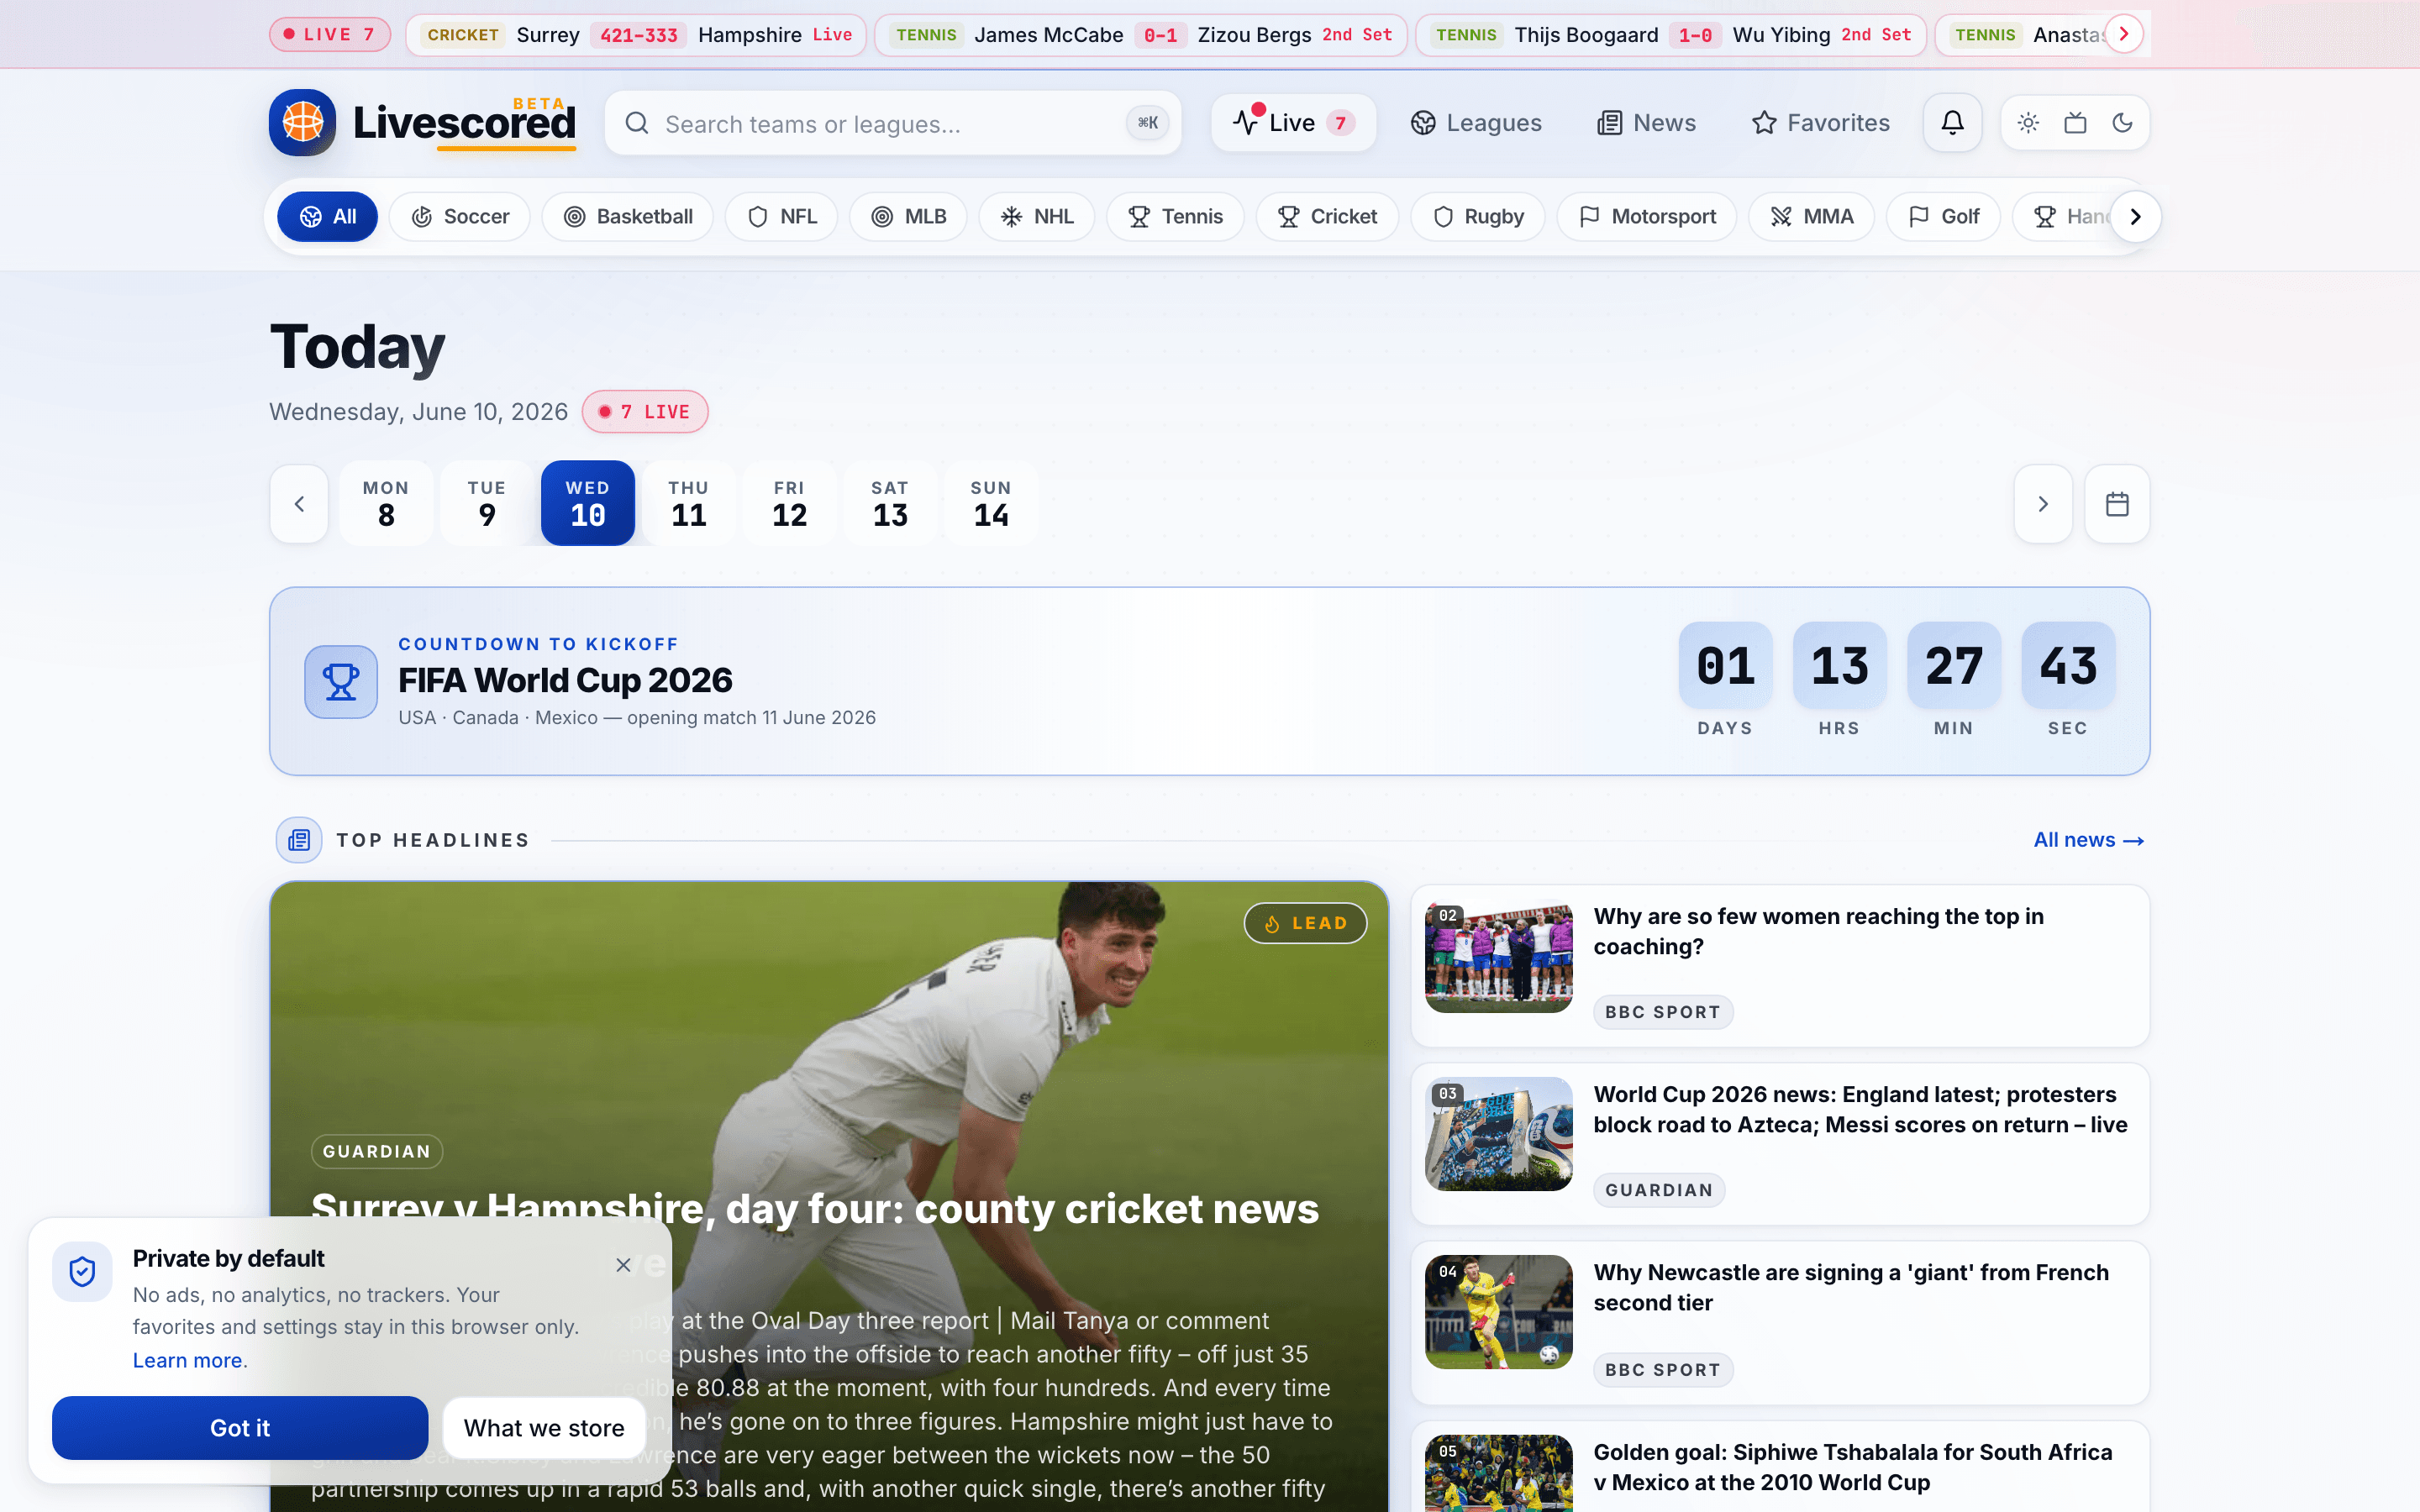Viewport: 2420px width, 1512px height.
Task: Filter by MLB
Action: tap(908, 217)
